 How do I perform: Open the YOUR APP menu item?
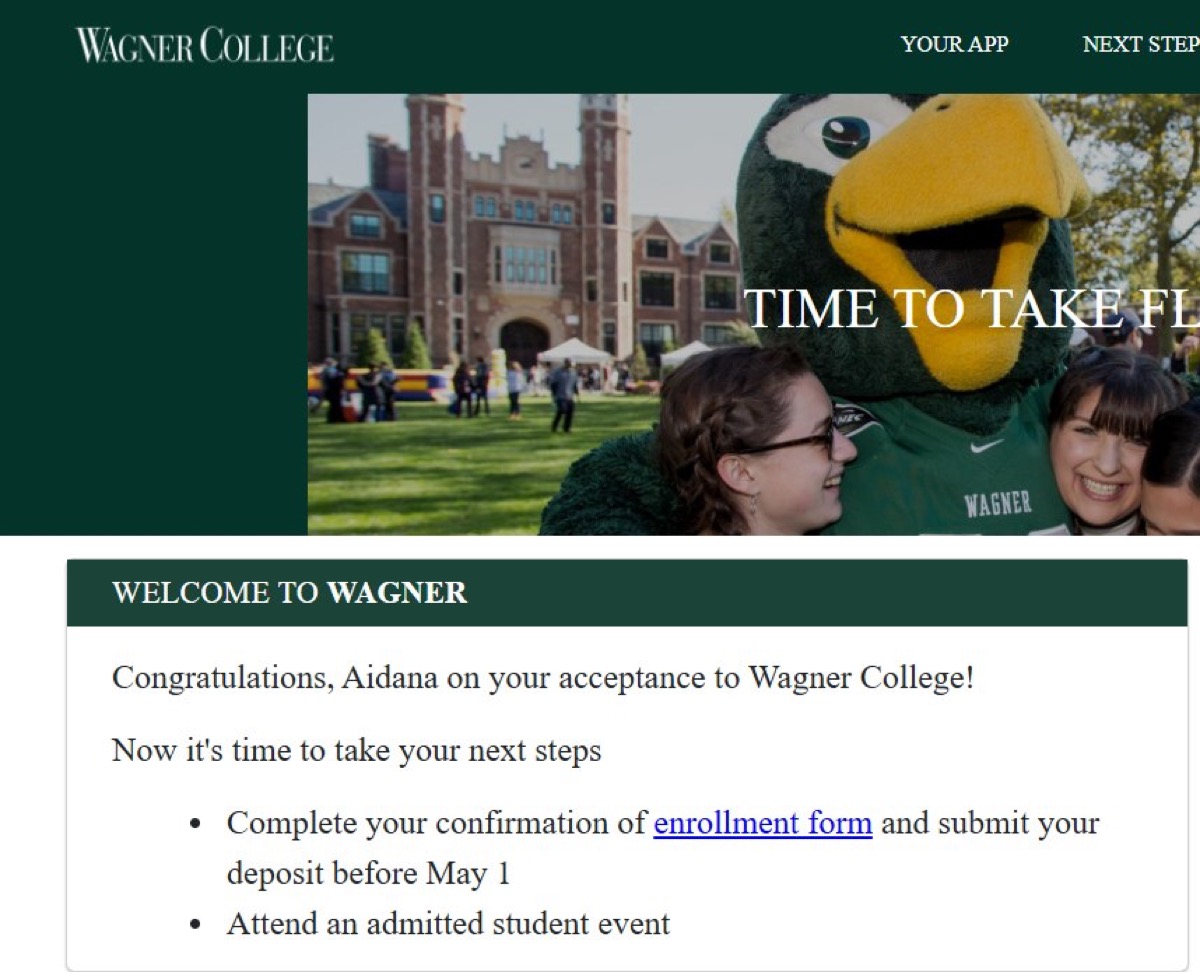point(954,44)
